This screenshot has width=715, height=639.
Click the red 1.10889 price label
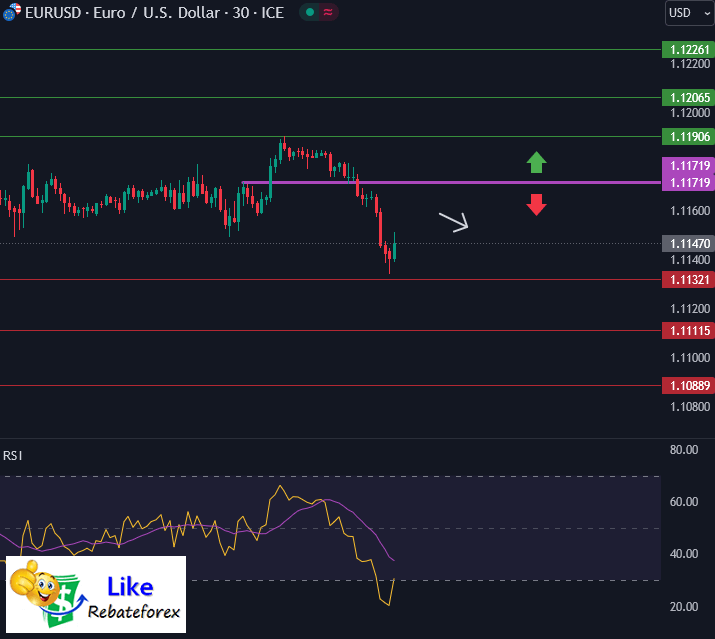(688, 386)
